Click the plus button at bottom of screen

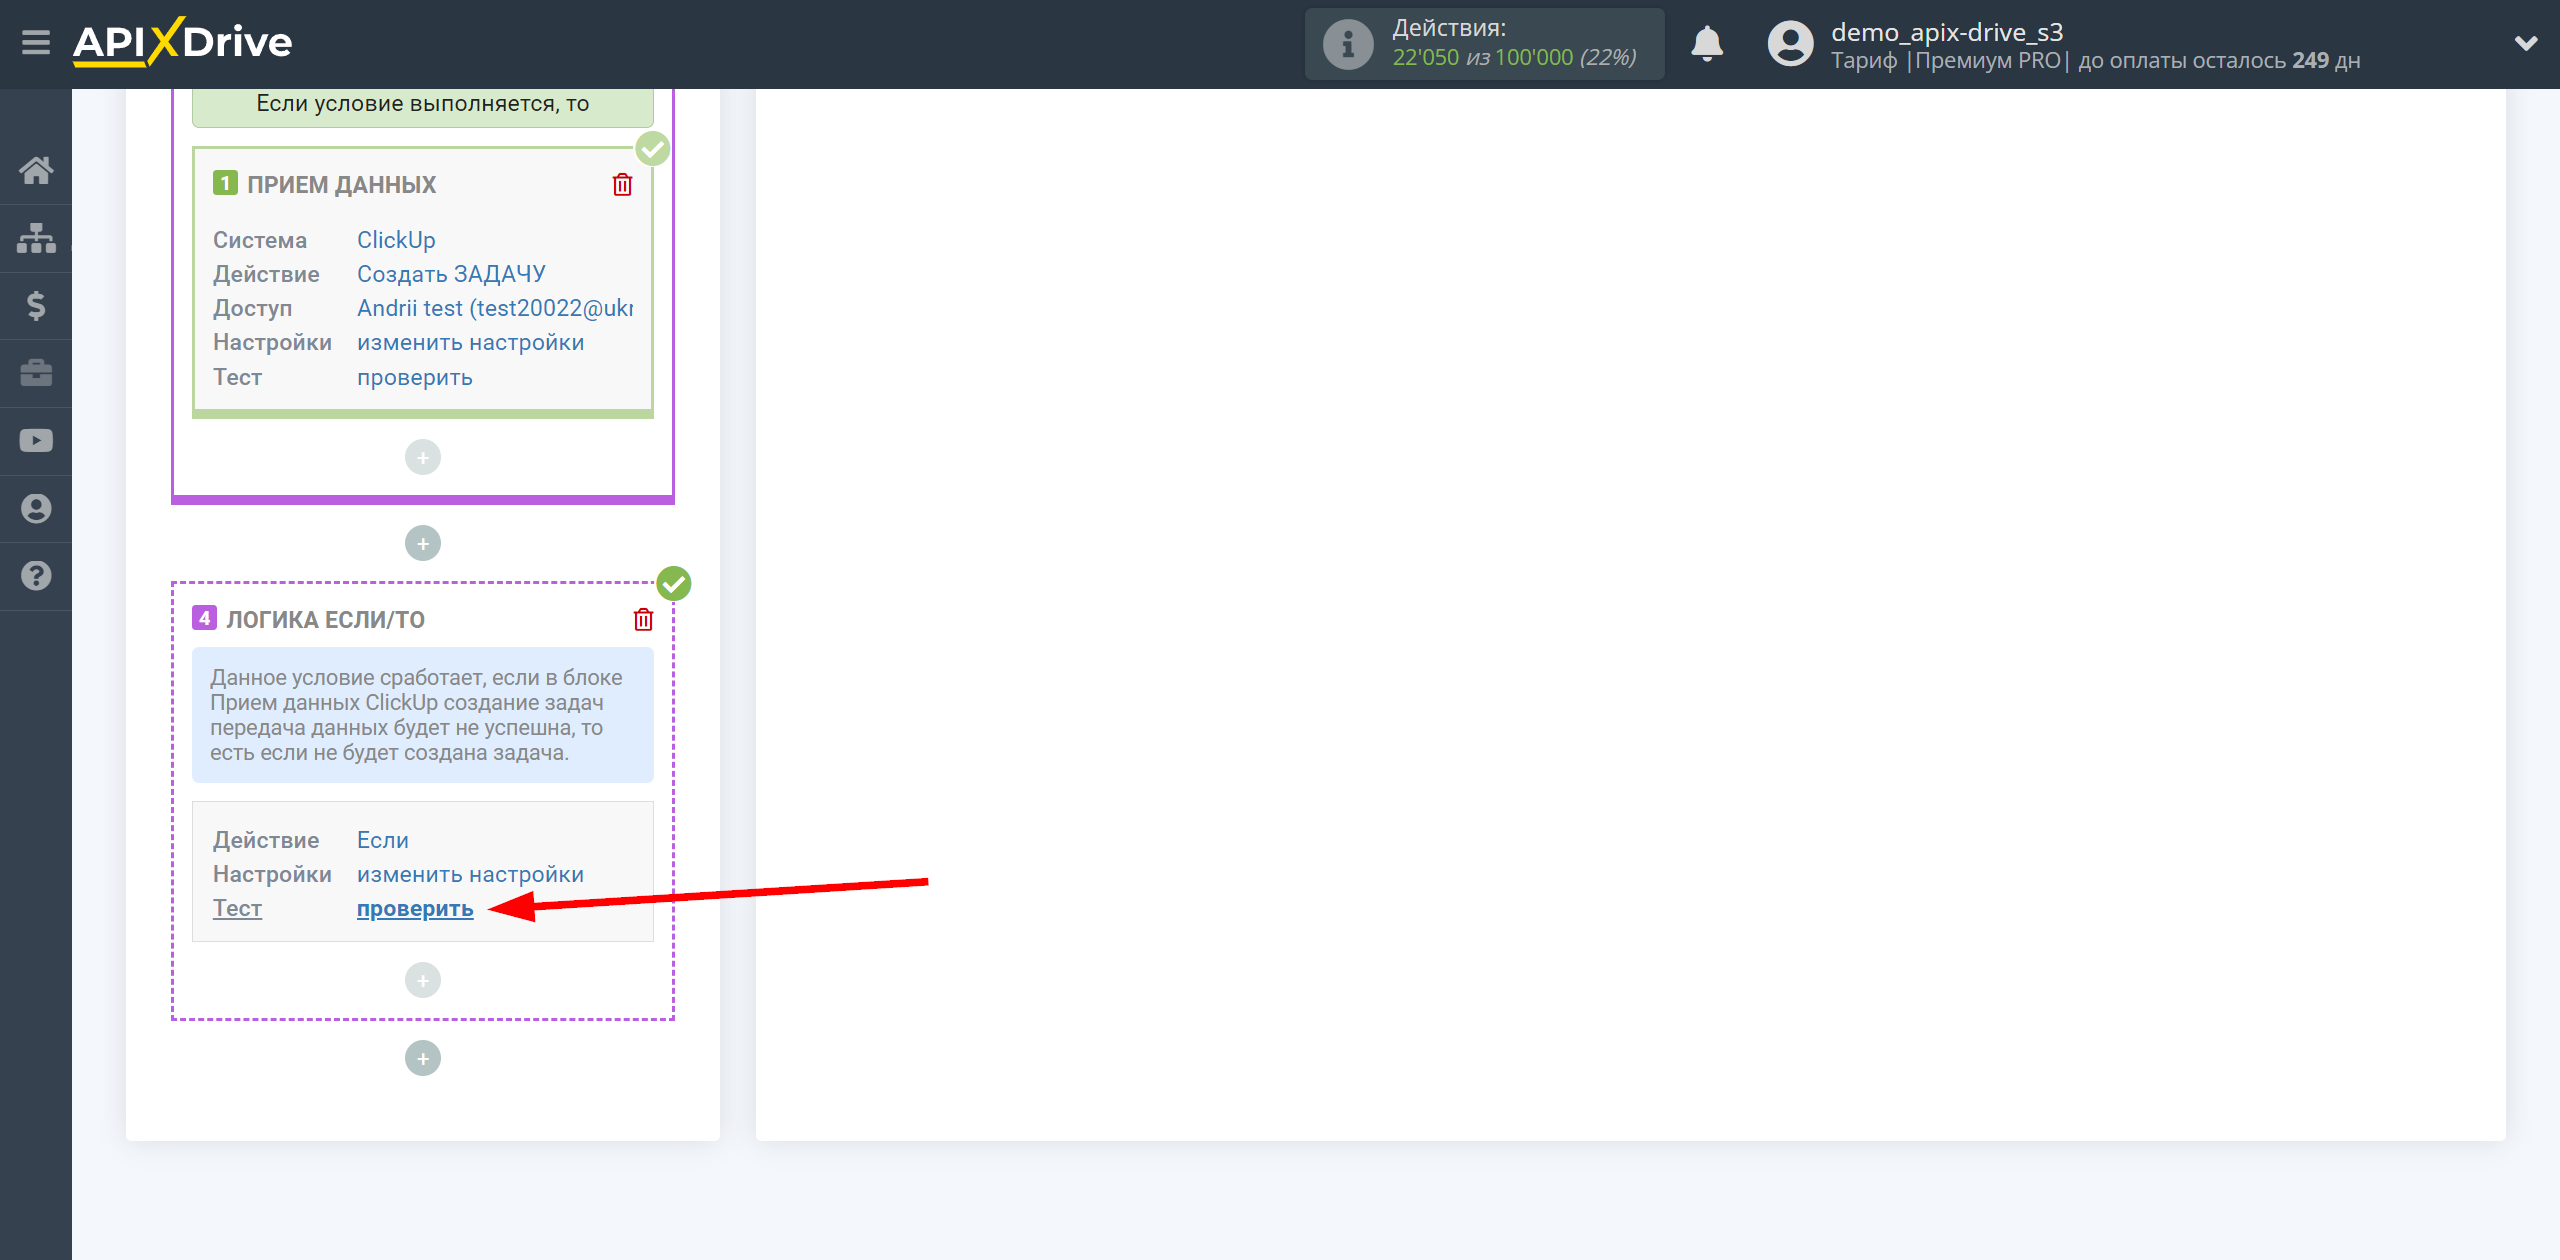[423, 1058]
